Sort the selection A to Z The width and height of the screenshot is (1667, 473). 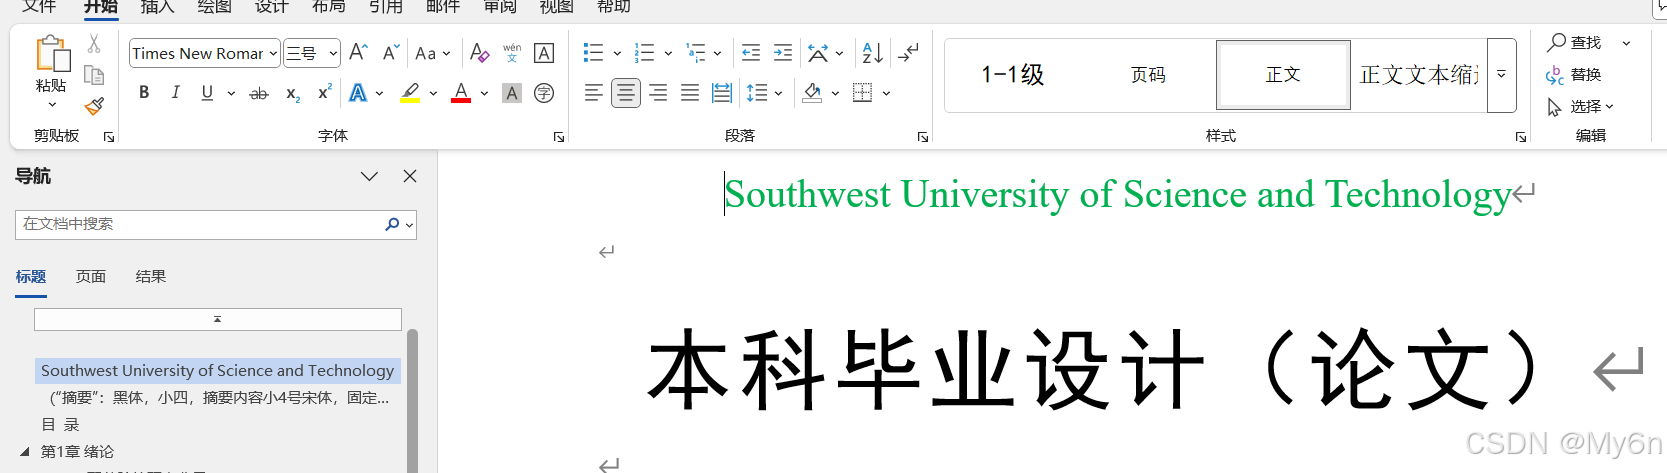(x=872, y=52)
